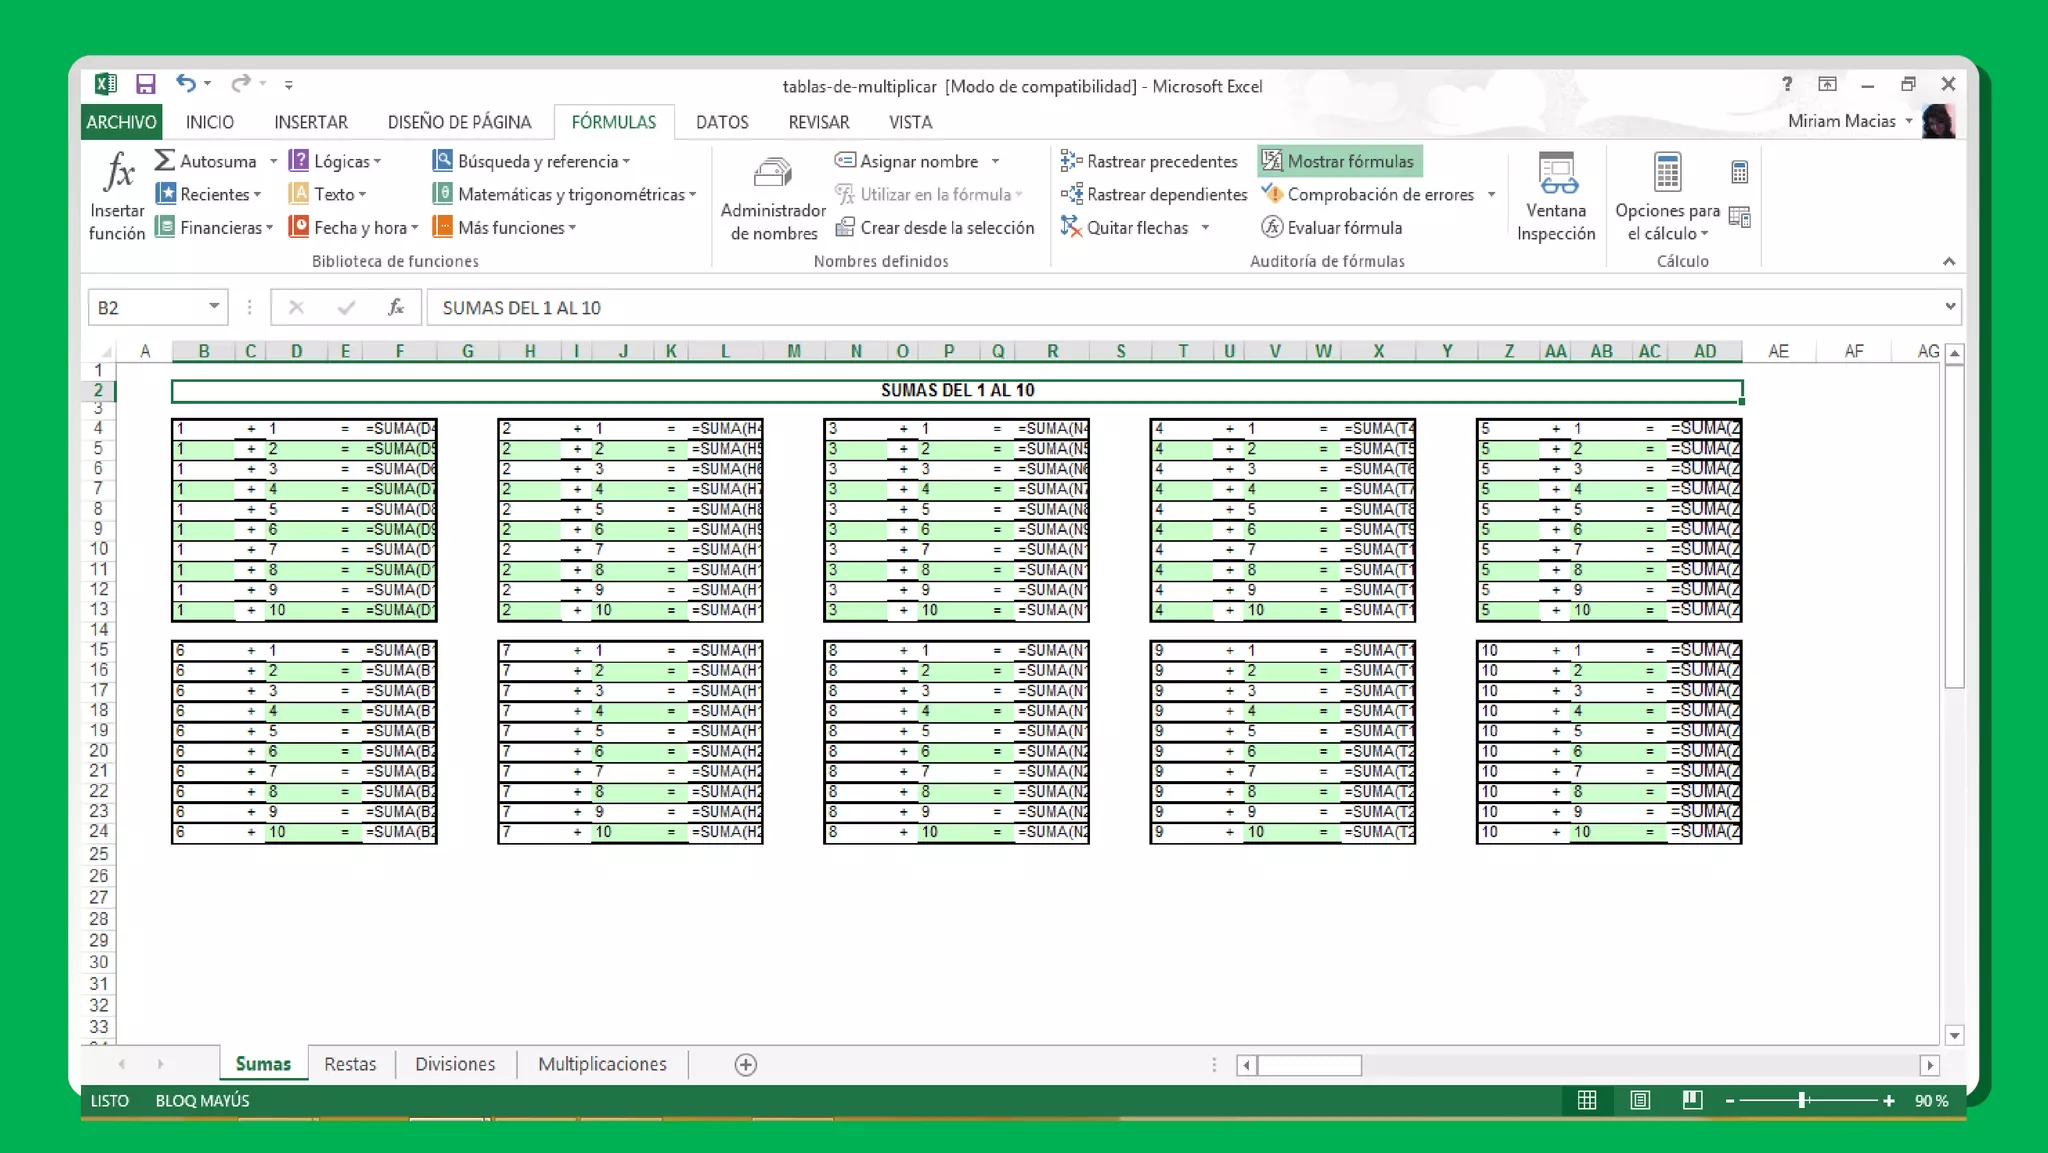Click the zoom slider handle
2048x1153 pixels.
click(x=1802, y=1101)
